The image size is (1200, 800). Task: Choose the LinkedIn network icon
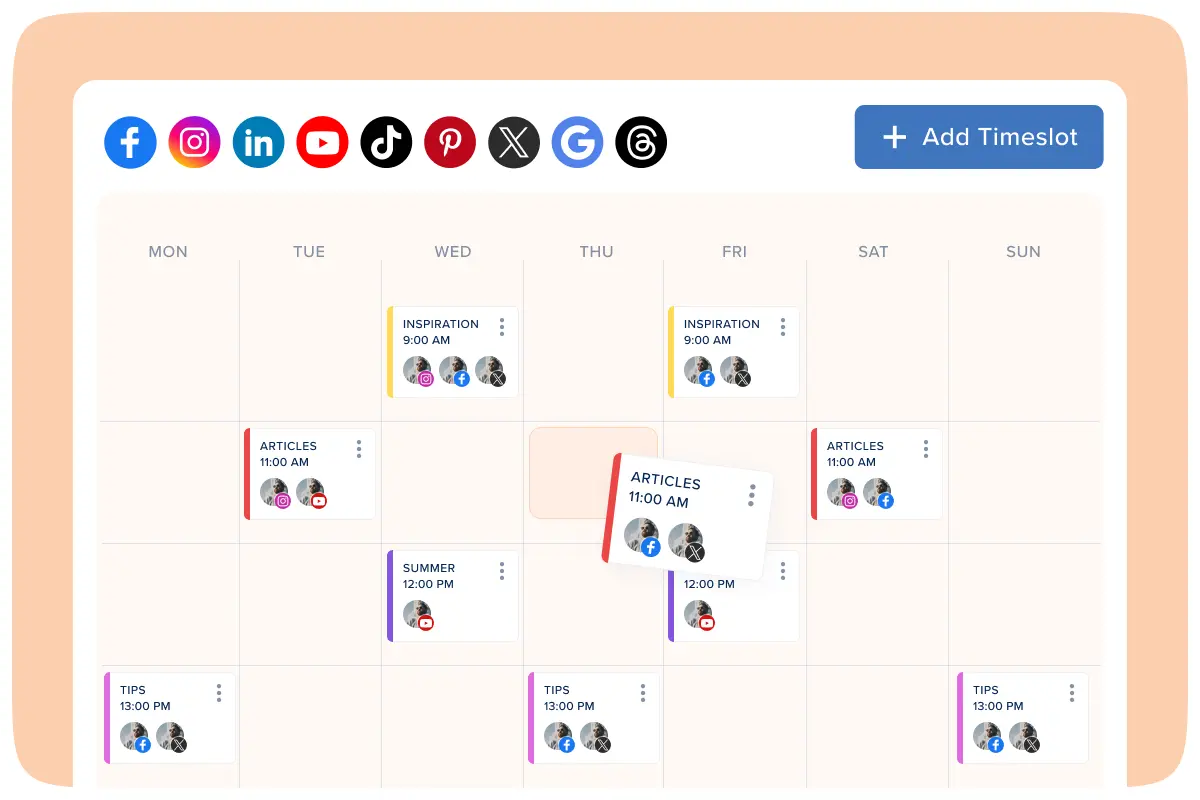point(258,142)
